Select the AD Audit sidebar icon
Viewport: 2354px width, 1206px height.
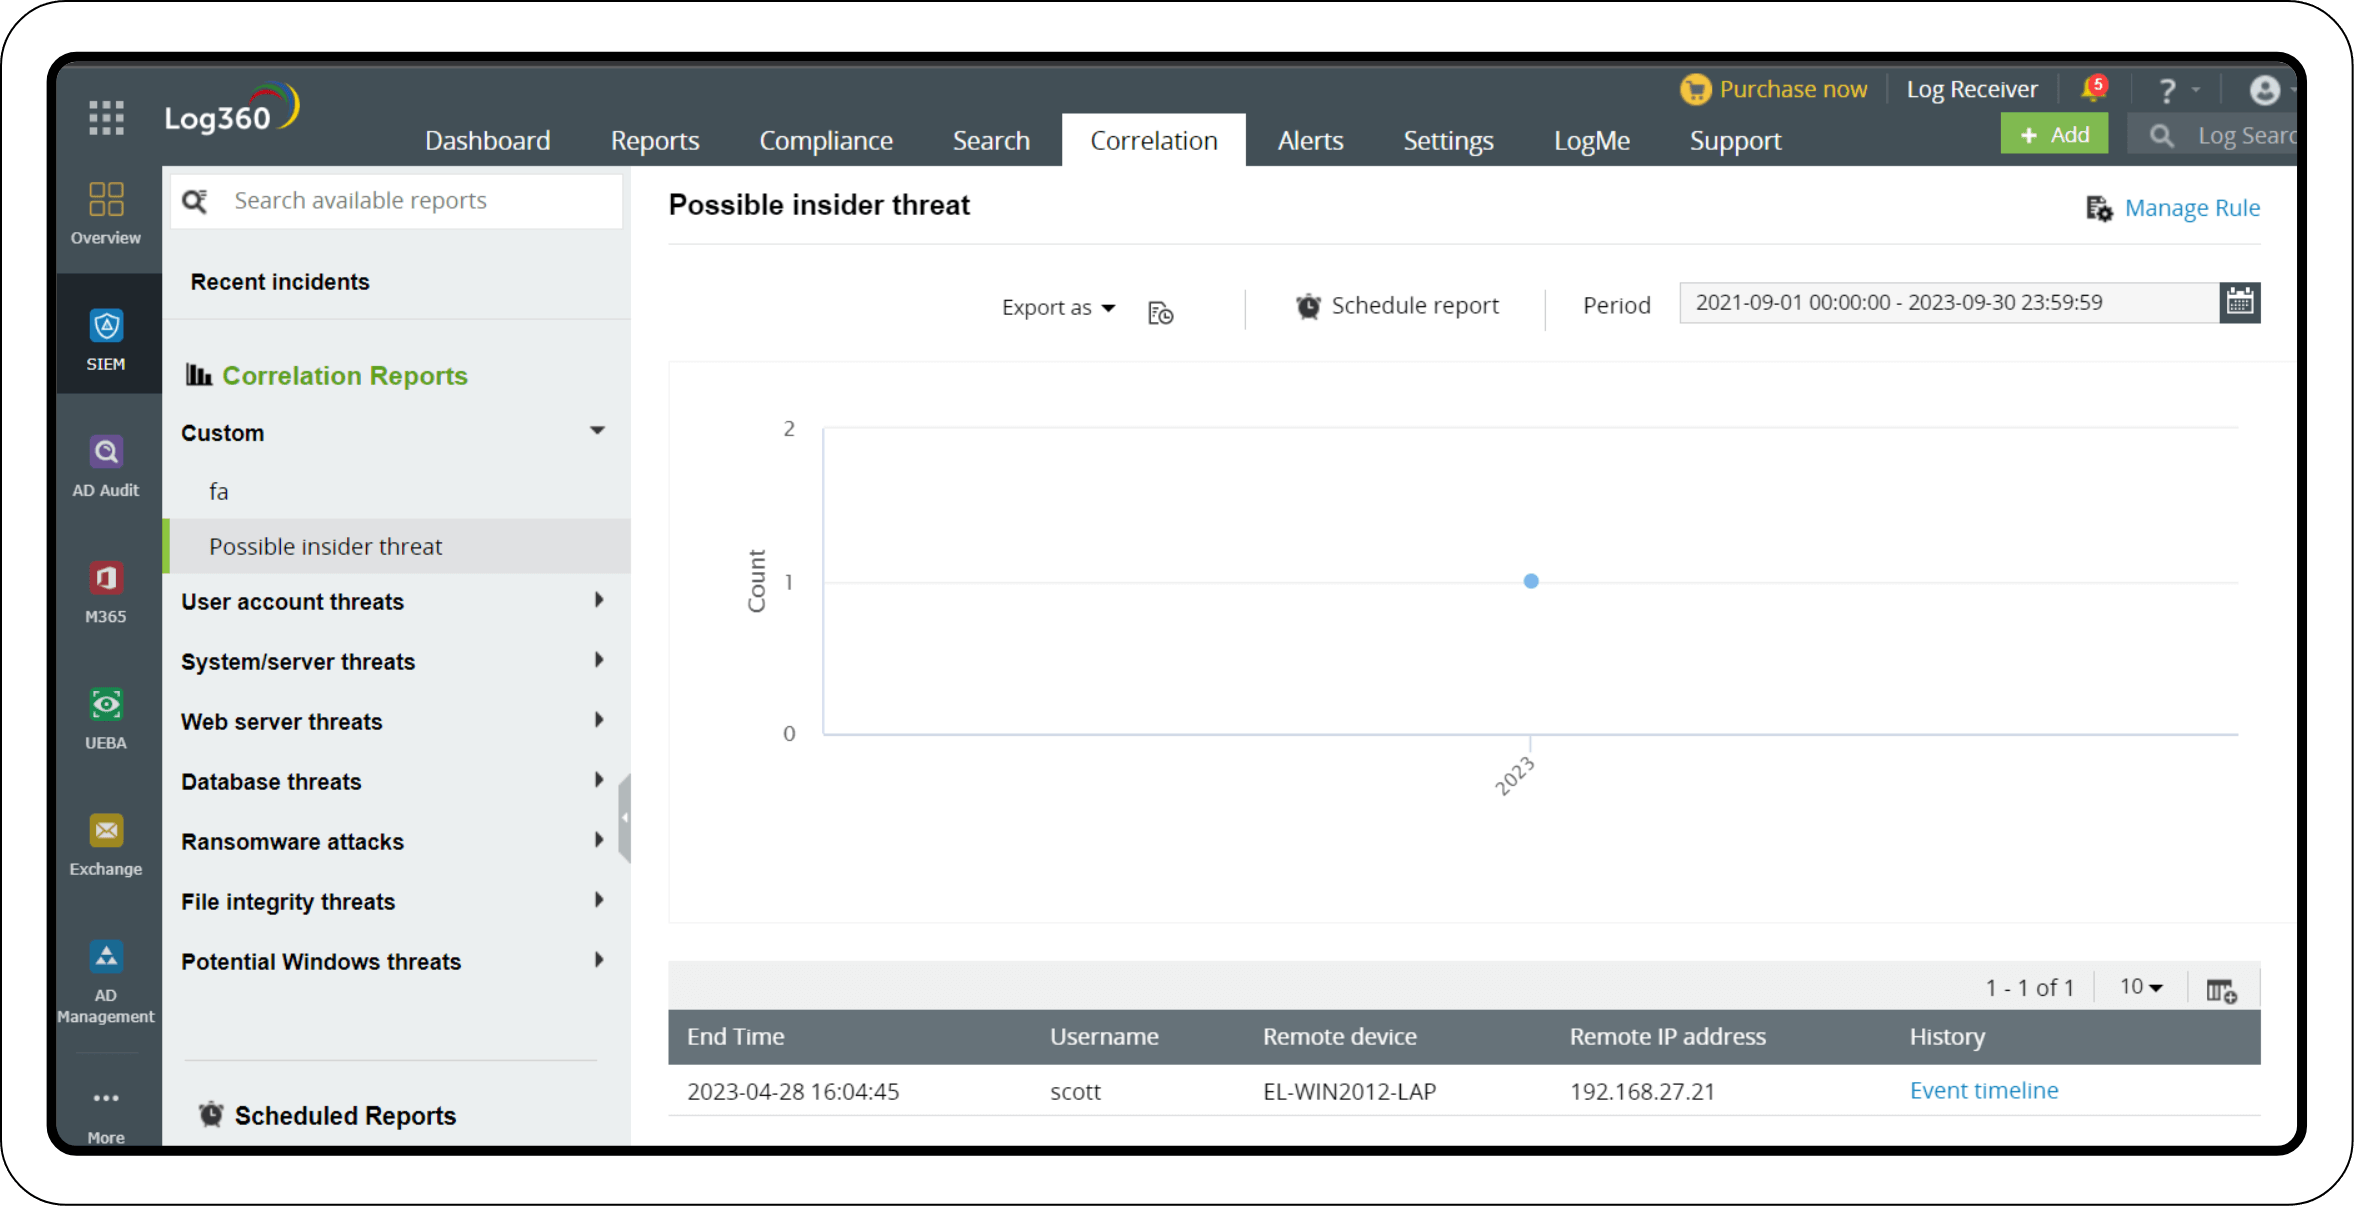105,463
